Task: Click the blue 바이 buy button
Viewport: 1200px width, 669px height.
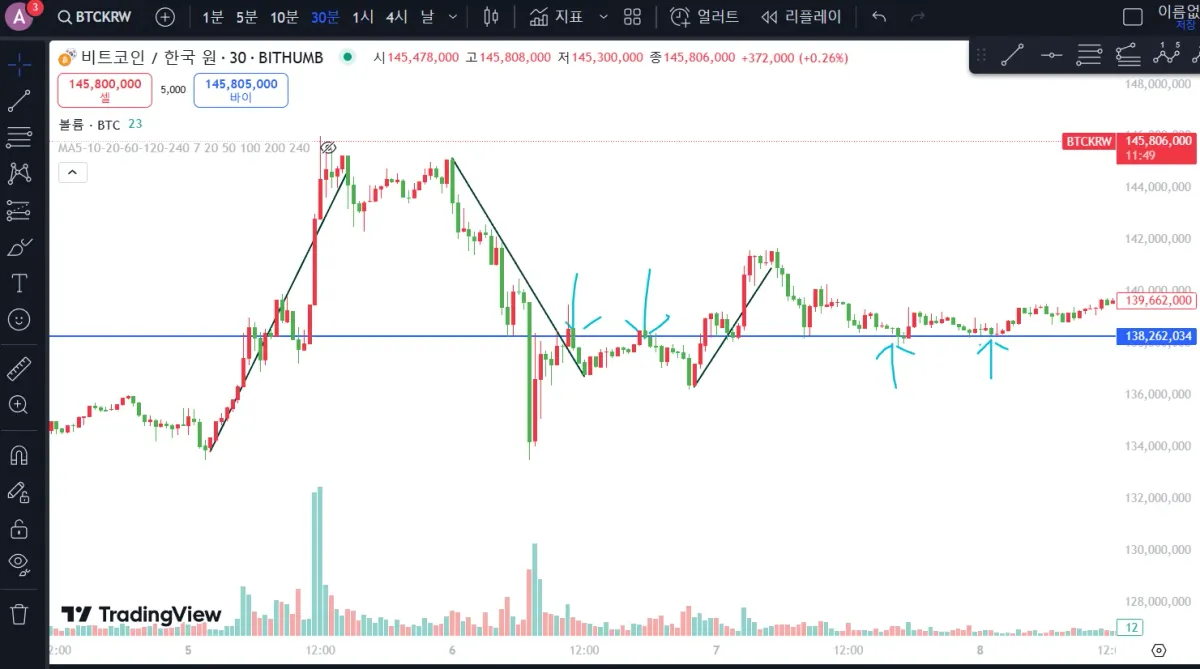Action: click(241, 90)
